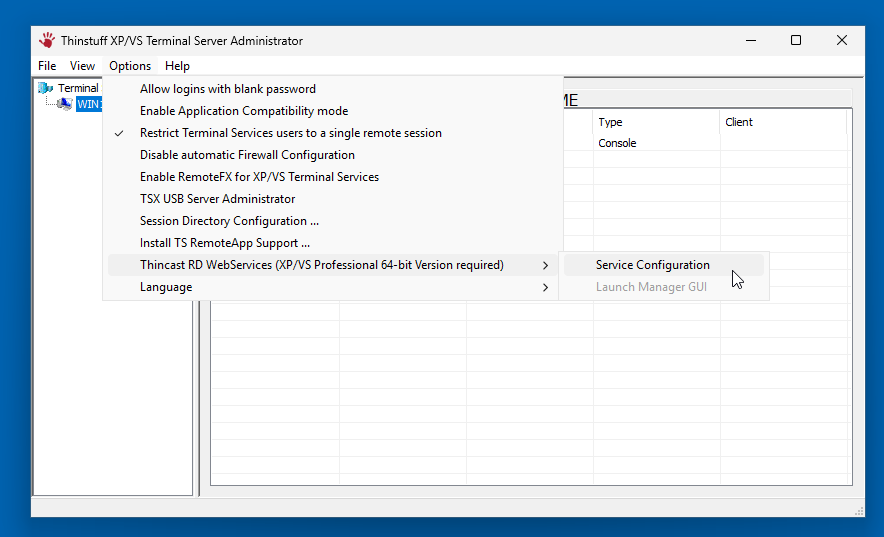The width and height of the screenshot is (884, 537).
Task: Uncheck Restrict users to a single remote session
Action: point(333,133)
